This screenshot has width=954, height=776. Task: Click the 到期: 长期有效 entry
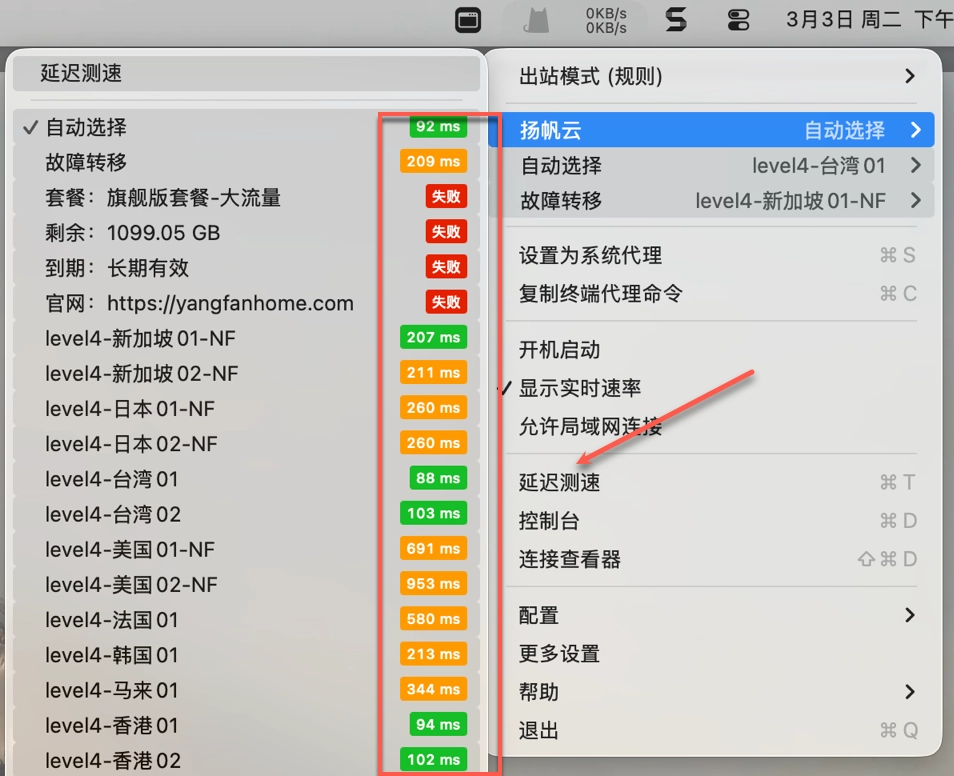[246, 268]
